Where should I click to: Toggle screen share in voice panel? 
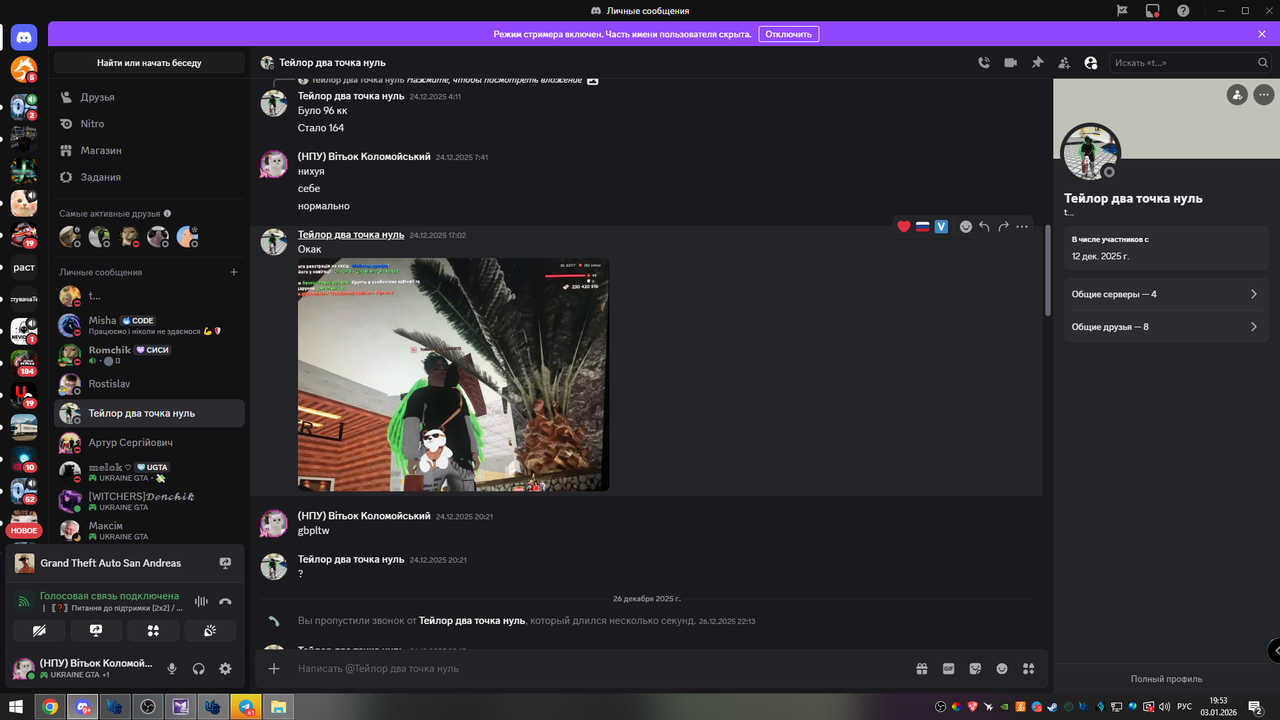(x=96, y=631)
